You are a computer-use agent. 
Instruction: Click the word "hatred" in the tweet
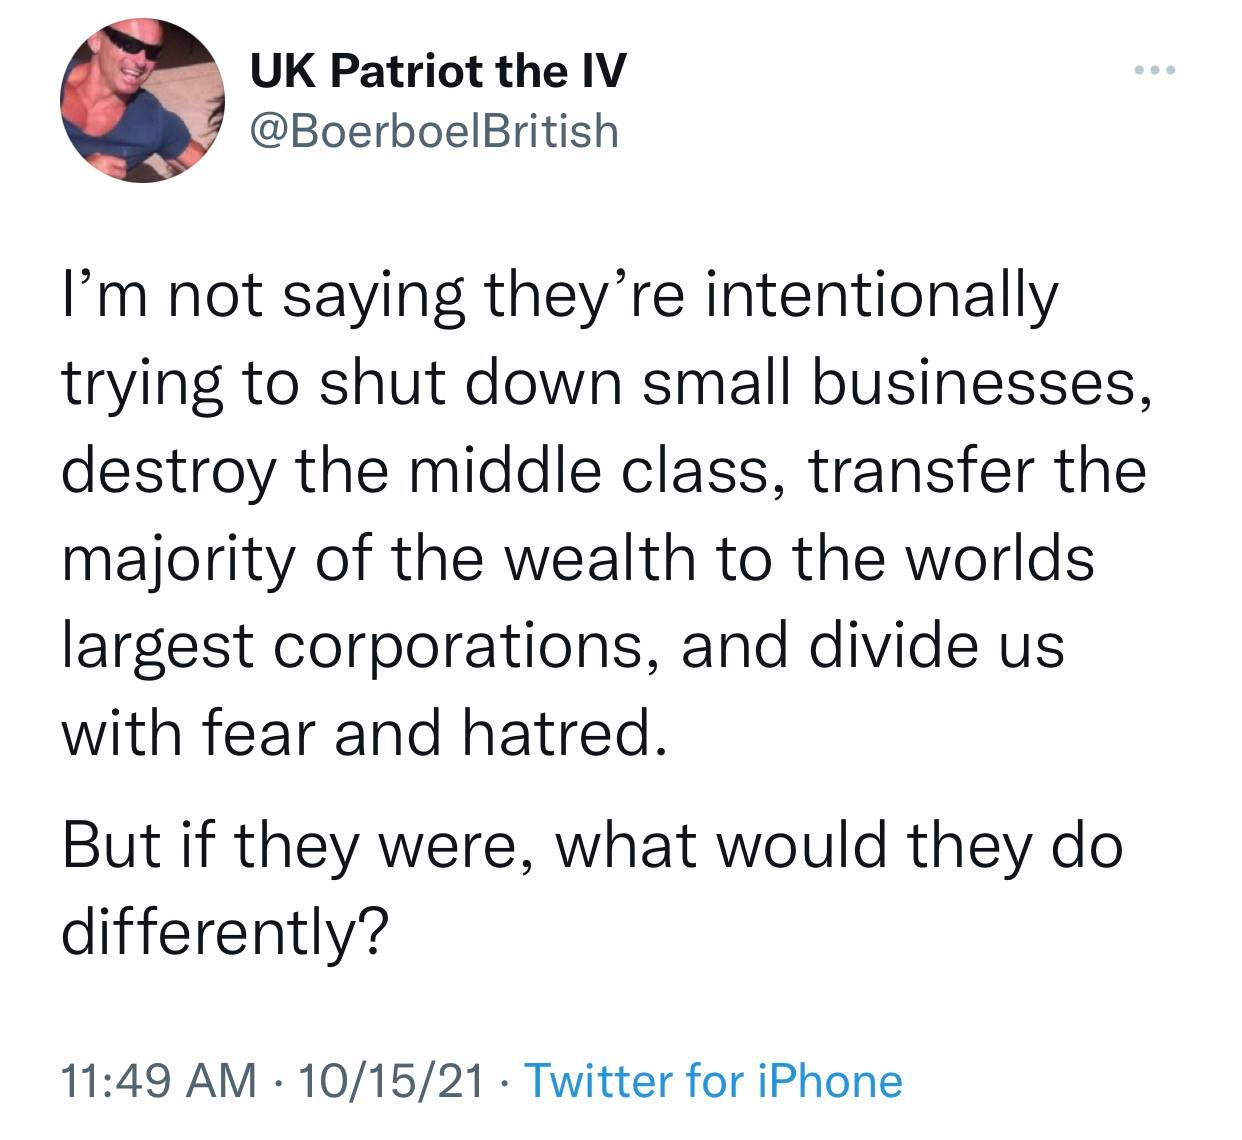point(562,732)
